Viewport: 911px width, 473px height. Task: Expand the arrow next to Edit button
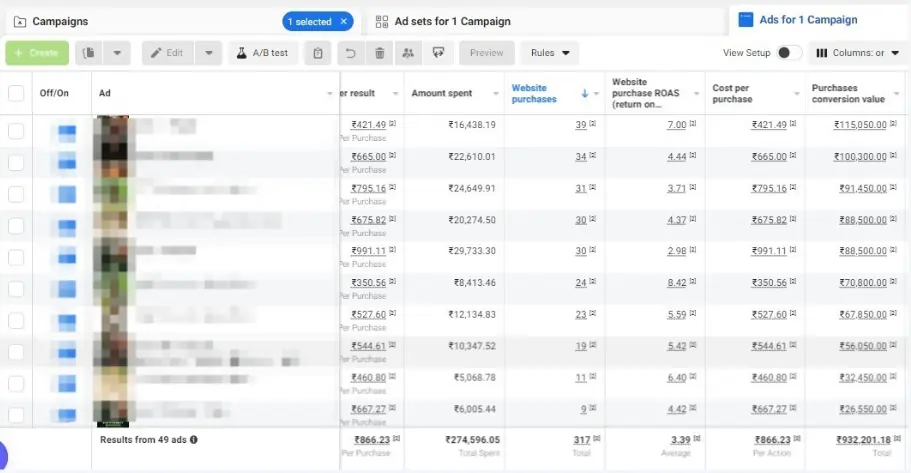coord(209,53)
